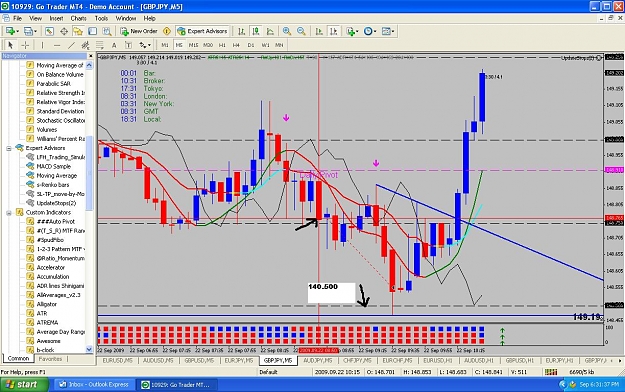Switch to the D1 timeframe
This screenshot has width=625, height=392.
point(250,45)
